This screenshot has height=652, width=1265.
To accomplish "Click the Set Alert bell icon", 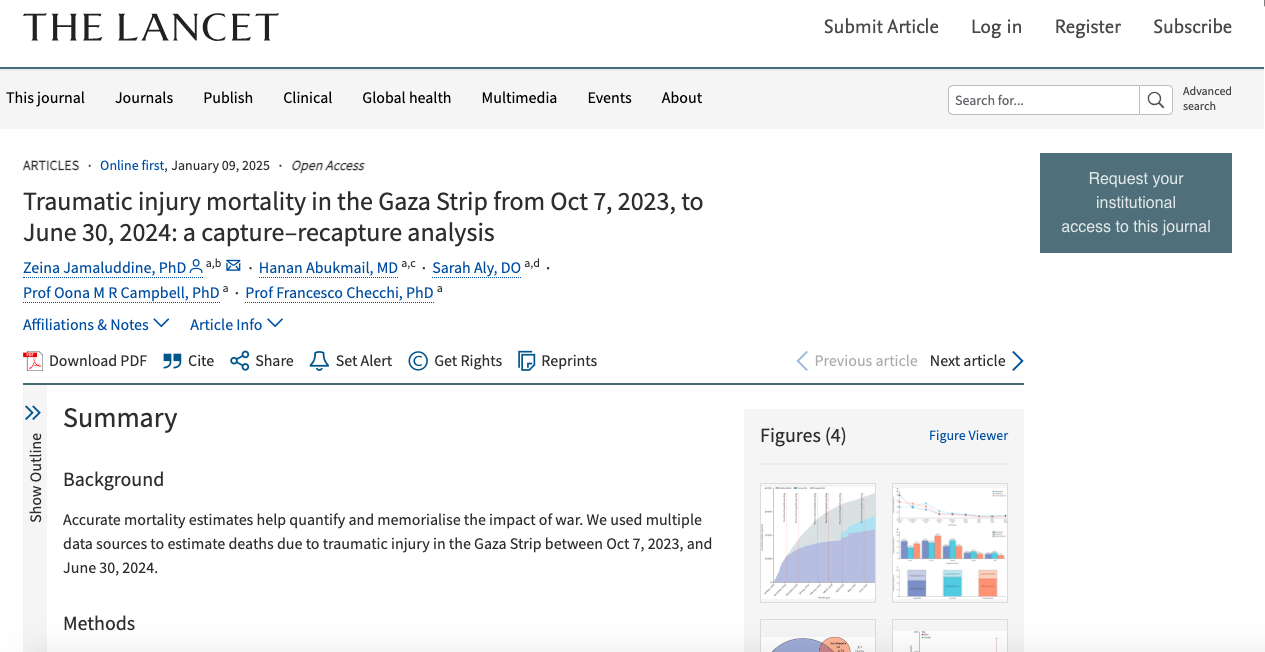I will point(319,361).
